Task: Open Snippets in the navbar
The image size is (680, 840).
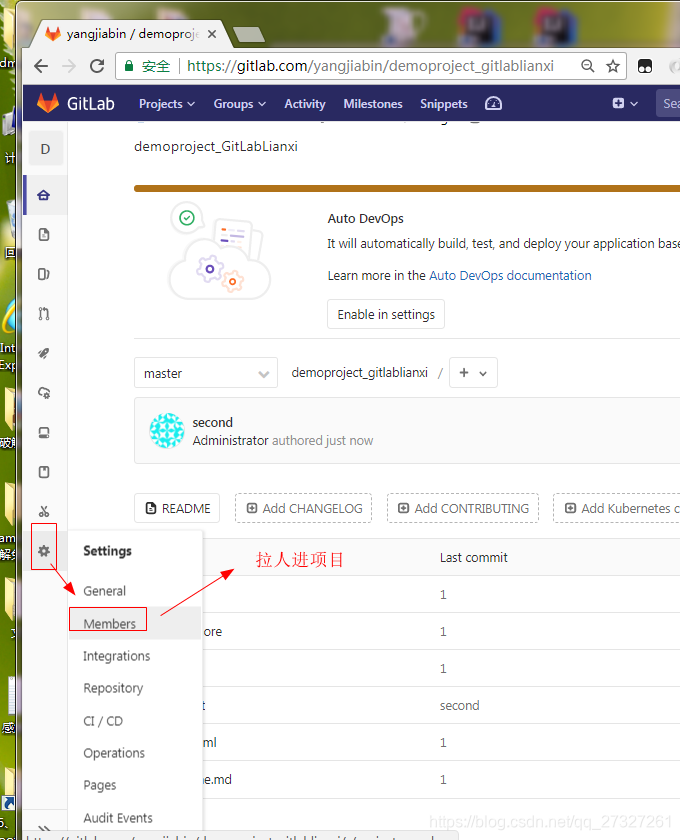Action: click(444, 104)
